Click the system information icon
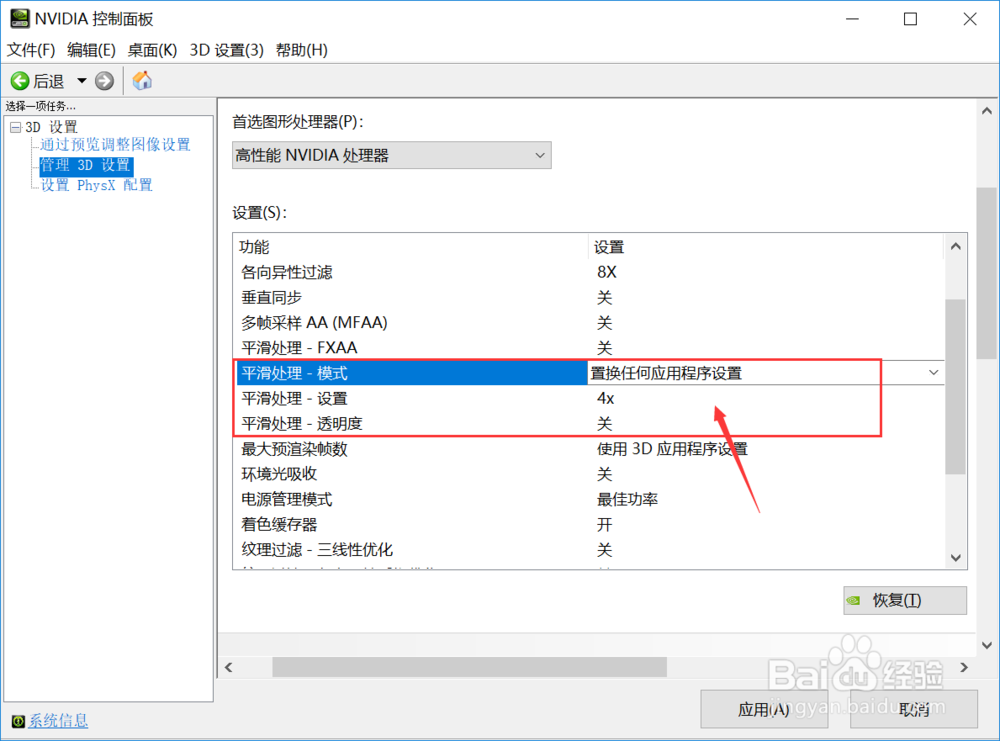 (18, 721)
